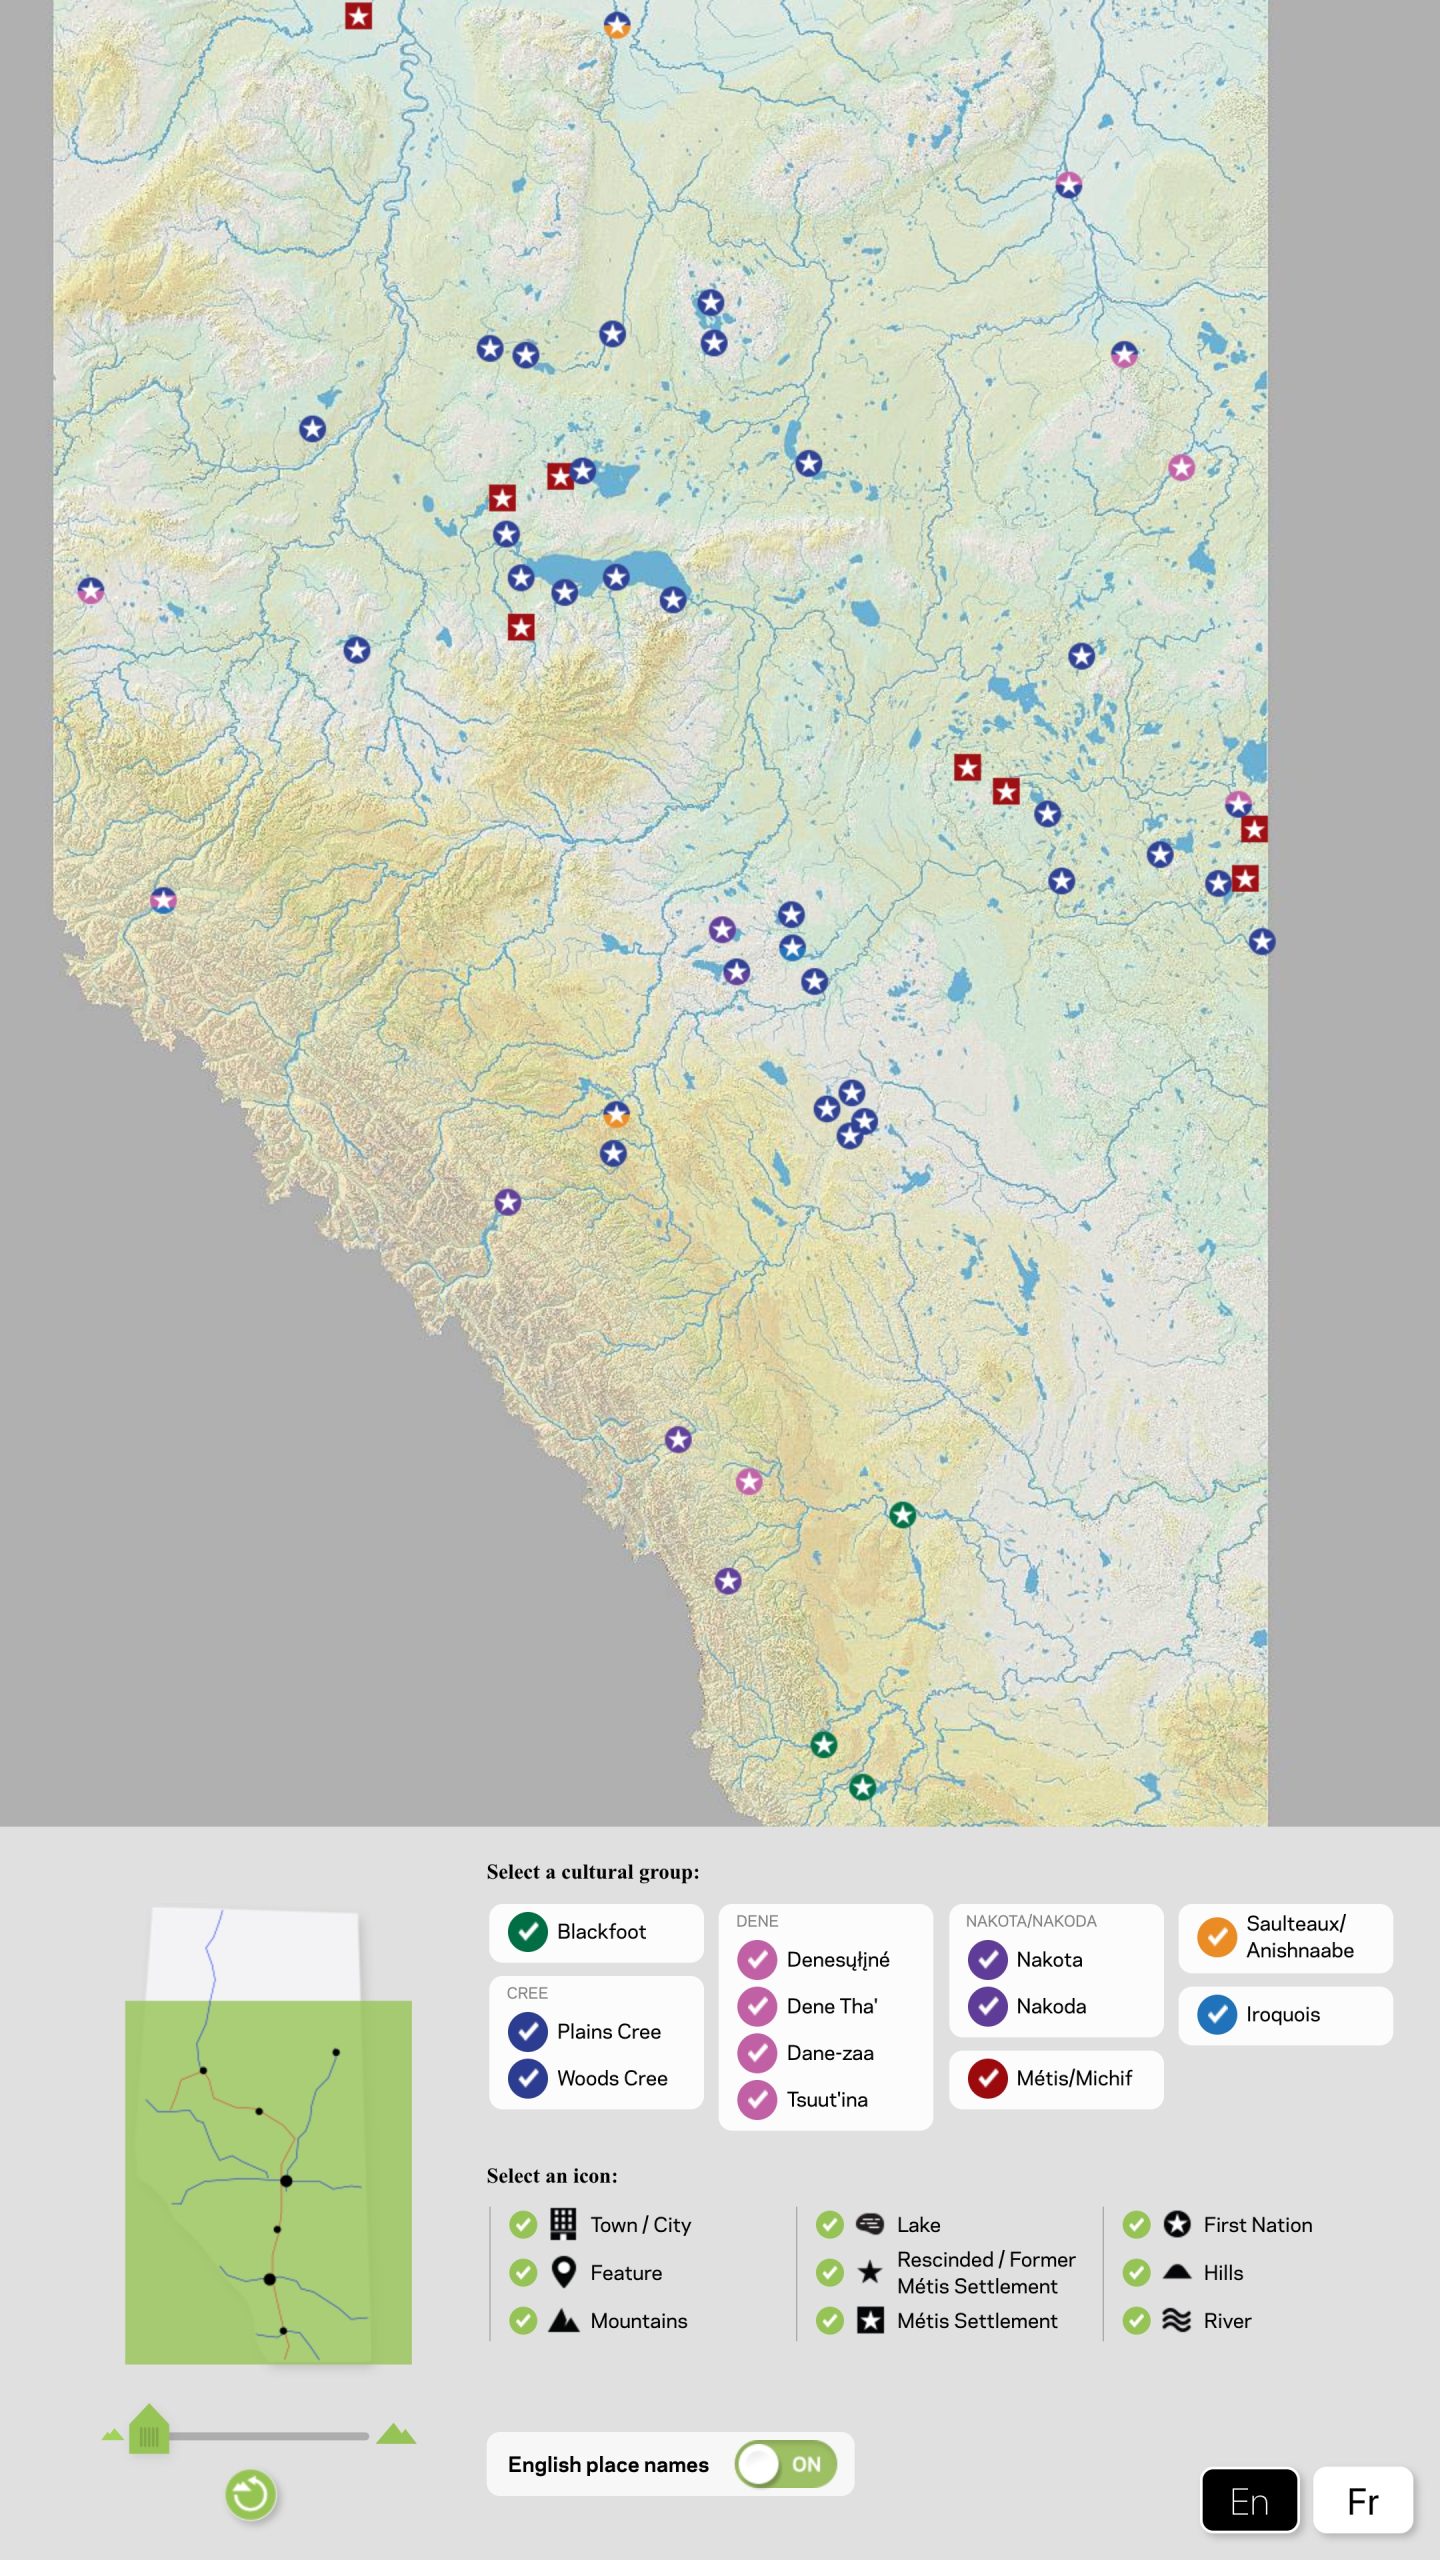Toggle the Saulteaux/Anishnaabe group checkbox
The height and width of the screenshot is (2560, 1440).
(1216, 1937)
